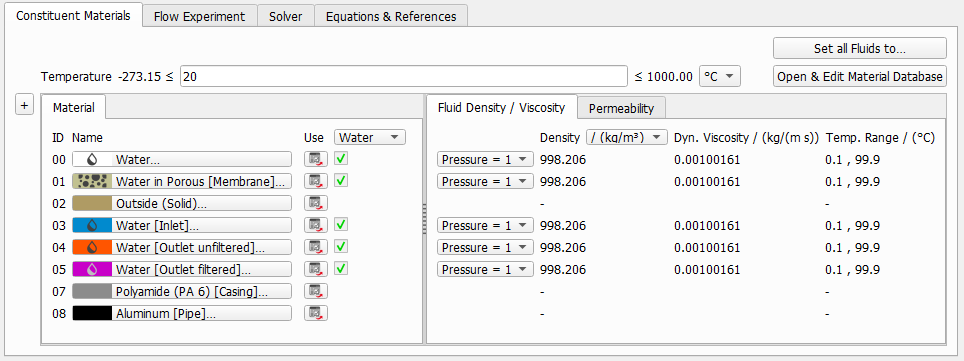964x361 pixels.
Task: Open the Water [Outlet filtered]... material button
Action: tap(182, 269)
